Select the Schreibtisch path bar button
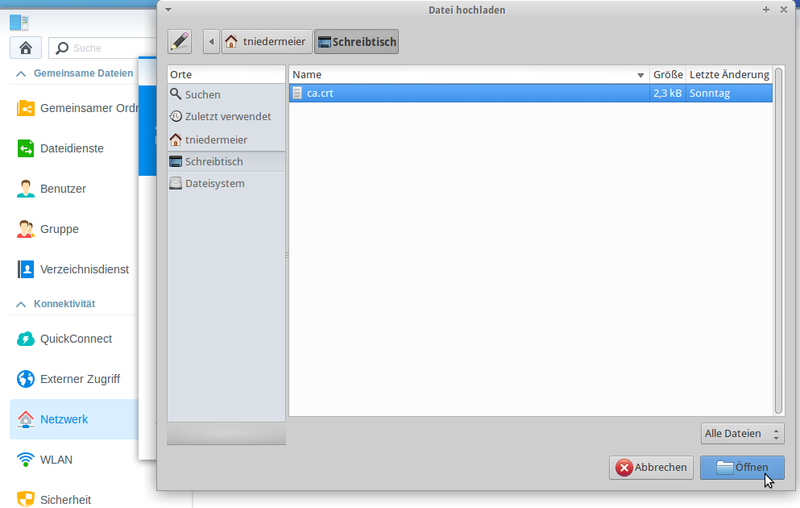The image size is (800, 508). tap(357, 42)
